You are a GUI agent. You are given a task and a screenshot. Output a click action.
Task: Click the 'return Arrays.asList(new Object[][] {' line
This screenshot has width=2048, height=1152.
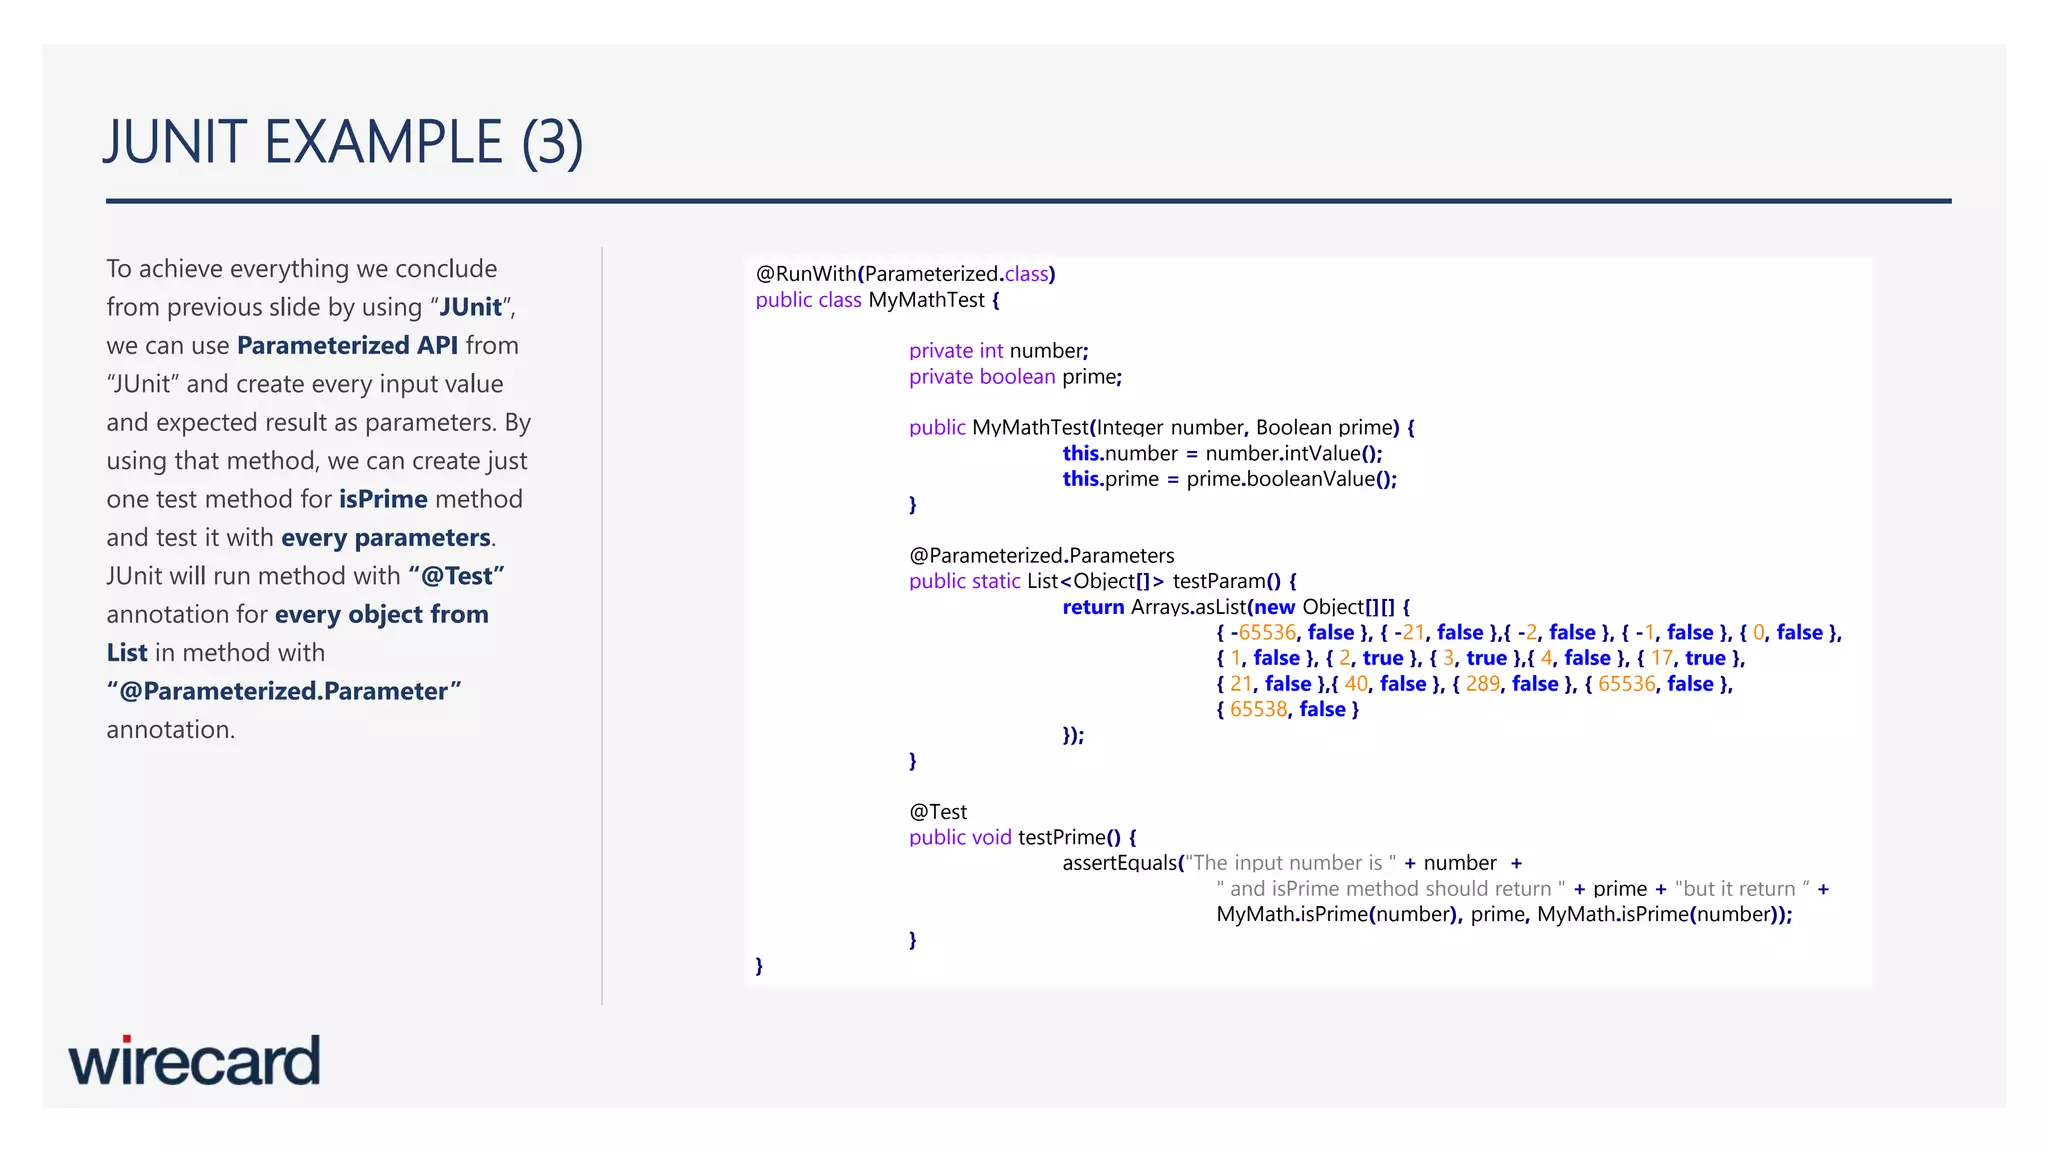1236,607
